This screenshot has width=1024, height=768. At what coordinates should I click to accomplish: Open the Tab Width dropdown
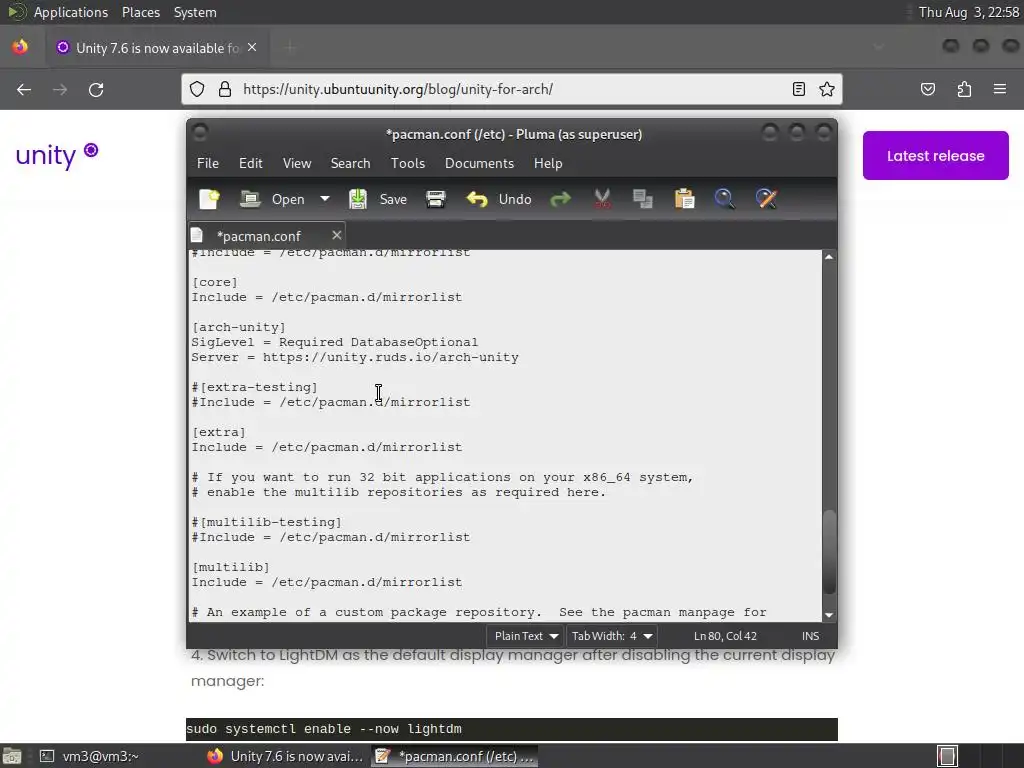612,635
